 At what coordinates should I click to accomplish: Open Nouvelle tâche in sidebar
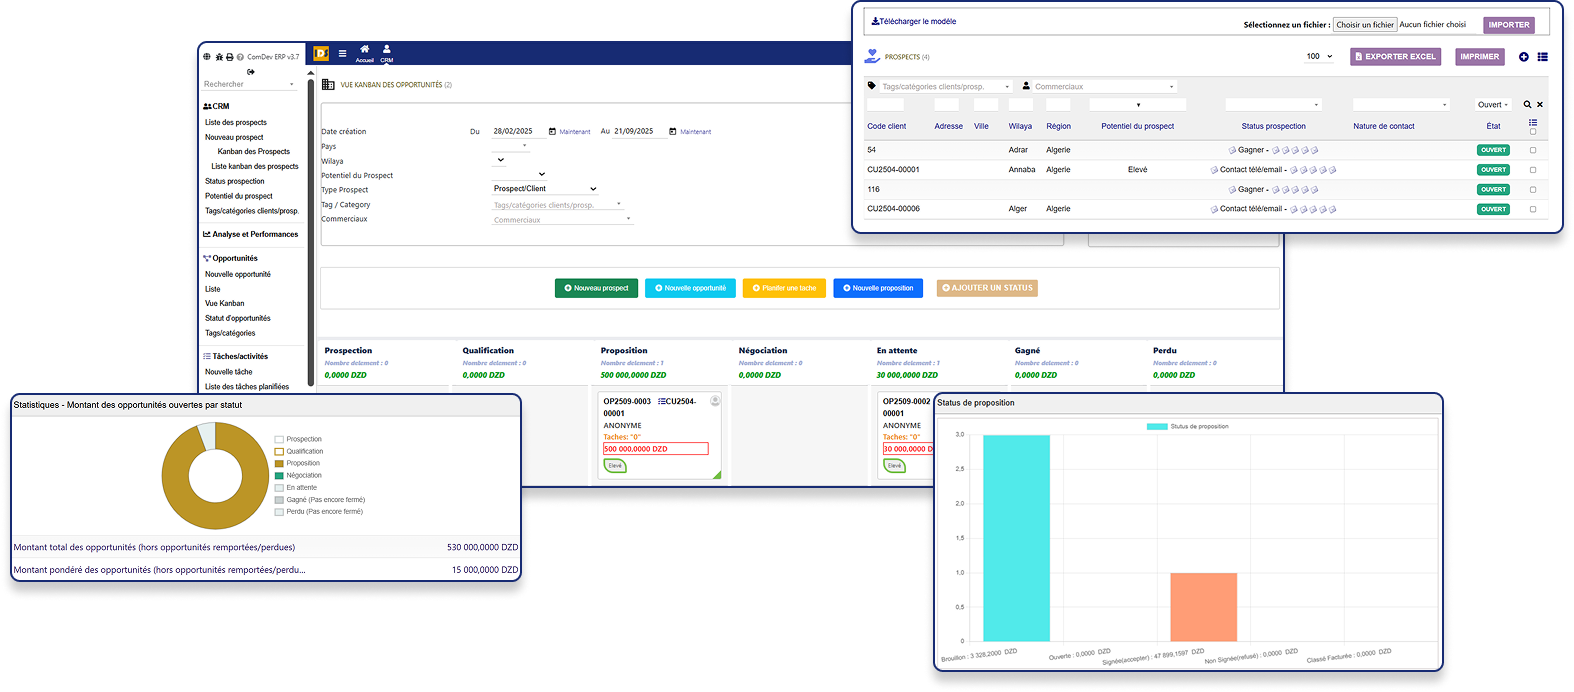coord(229,372)
